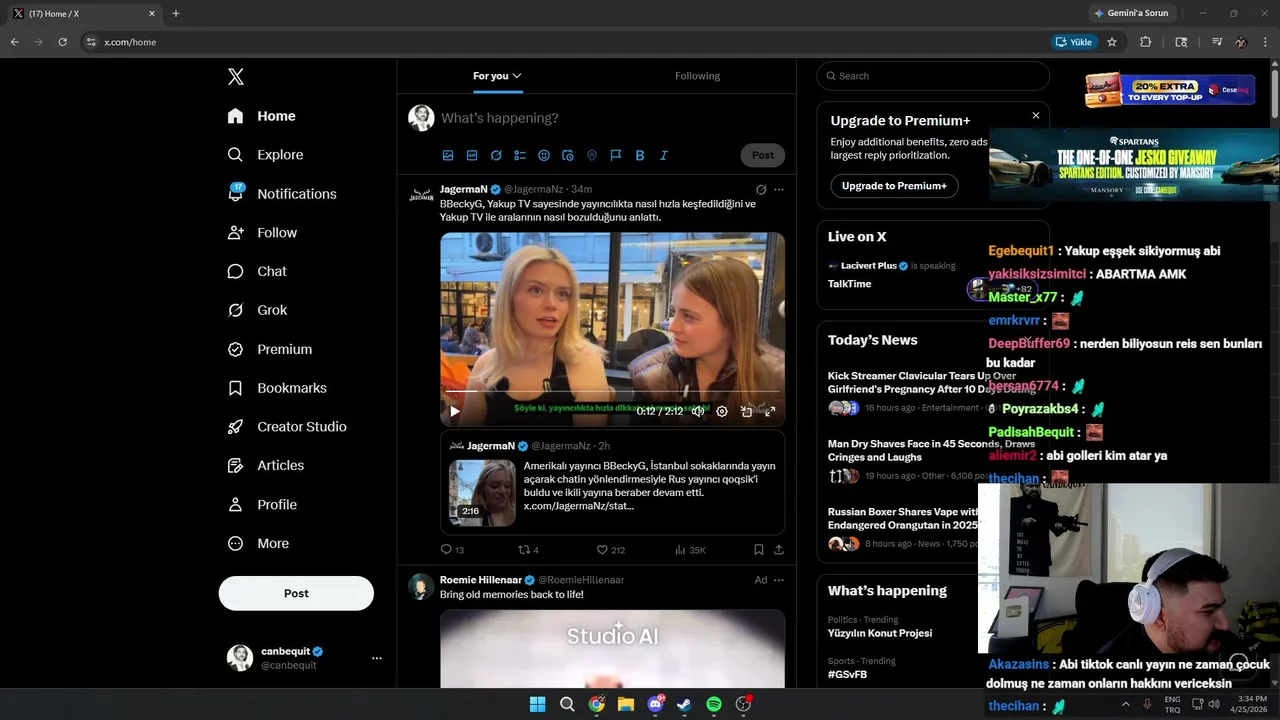Image resolution: width=1280 pixels, height=720 pixels.
Task: Open Bookmarks in sidebar
Action: coord(277,388)
